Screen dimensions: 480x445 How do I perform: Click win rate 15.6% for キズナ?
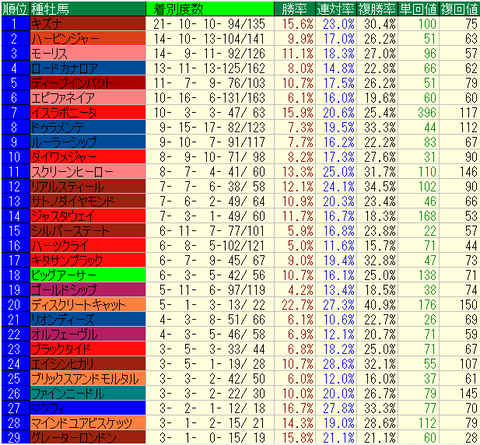(298, 24)
